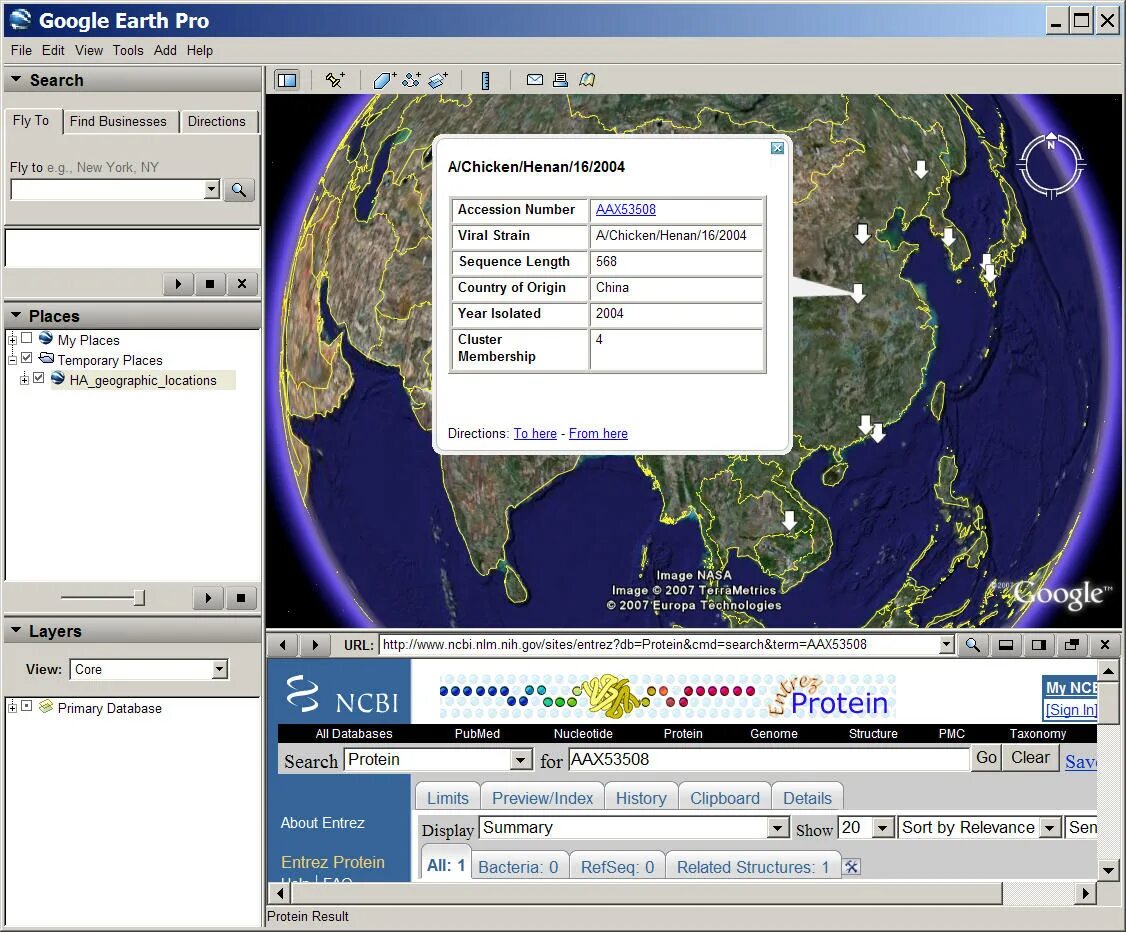Open the AAX53508 accession number link

click(625, 210)
